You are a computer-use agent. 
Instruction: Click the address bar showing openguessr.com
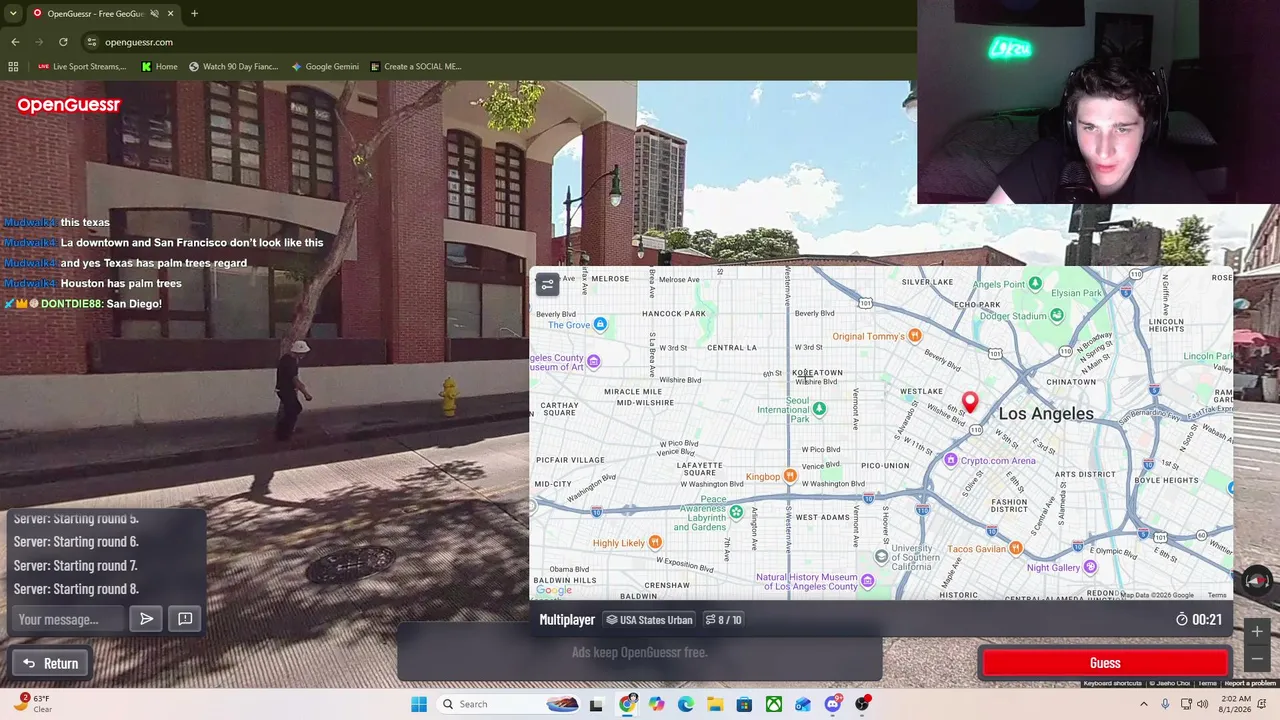[500, 42]
